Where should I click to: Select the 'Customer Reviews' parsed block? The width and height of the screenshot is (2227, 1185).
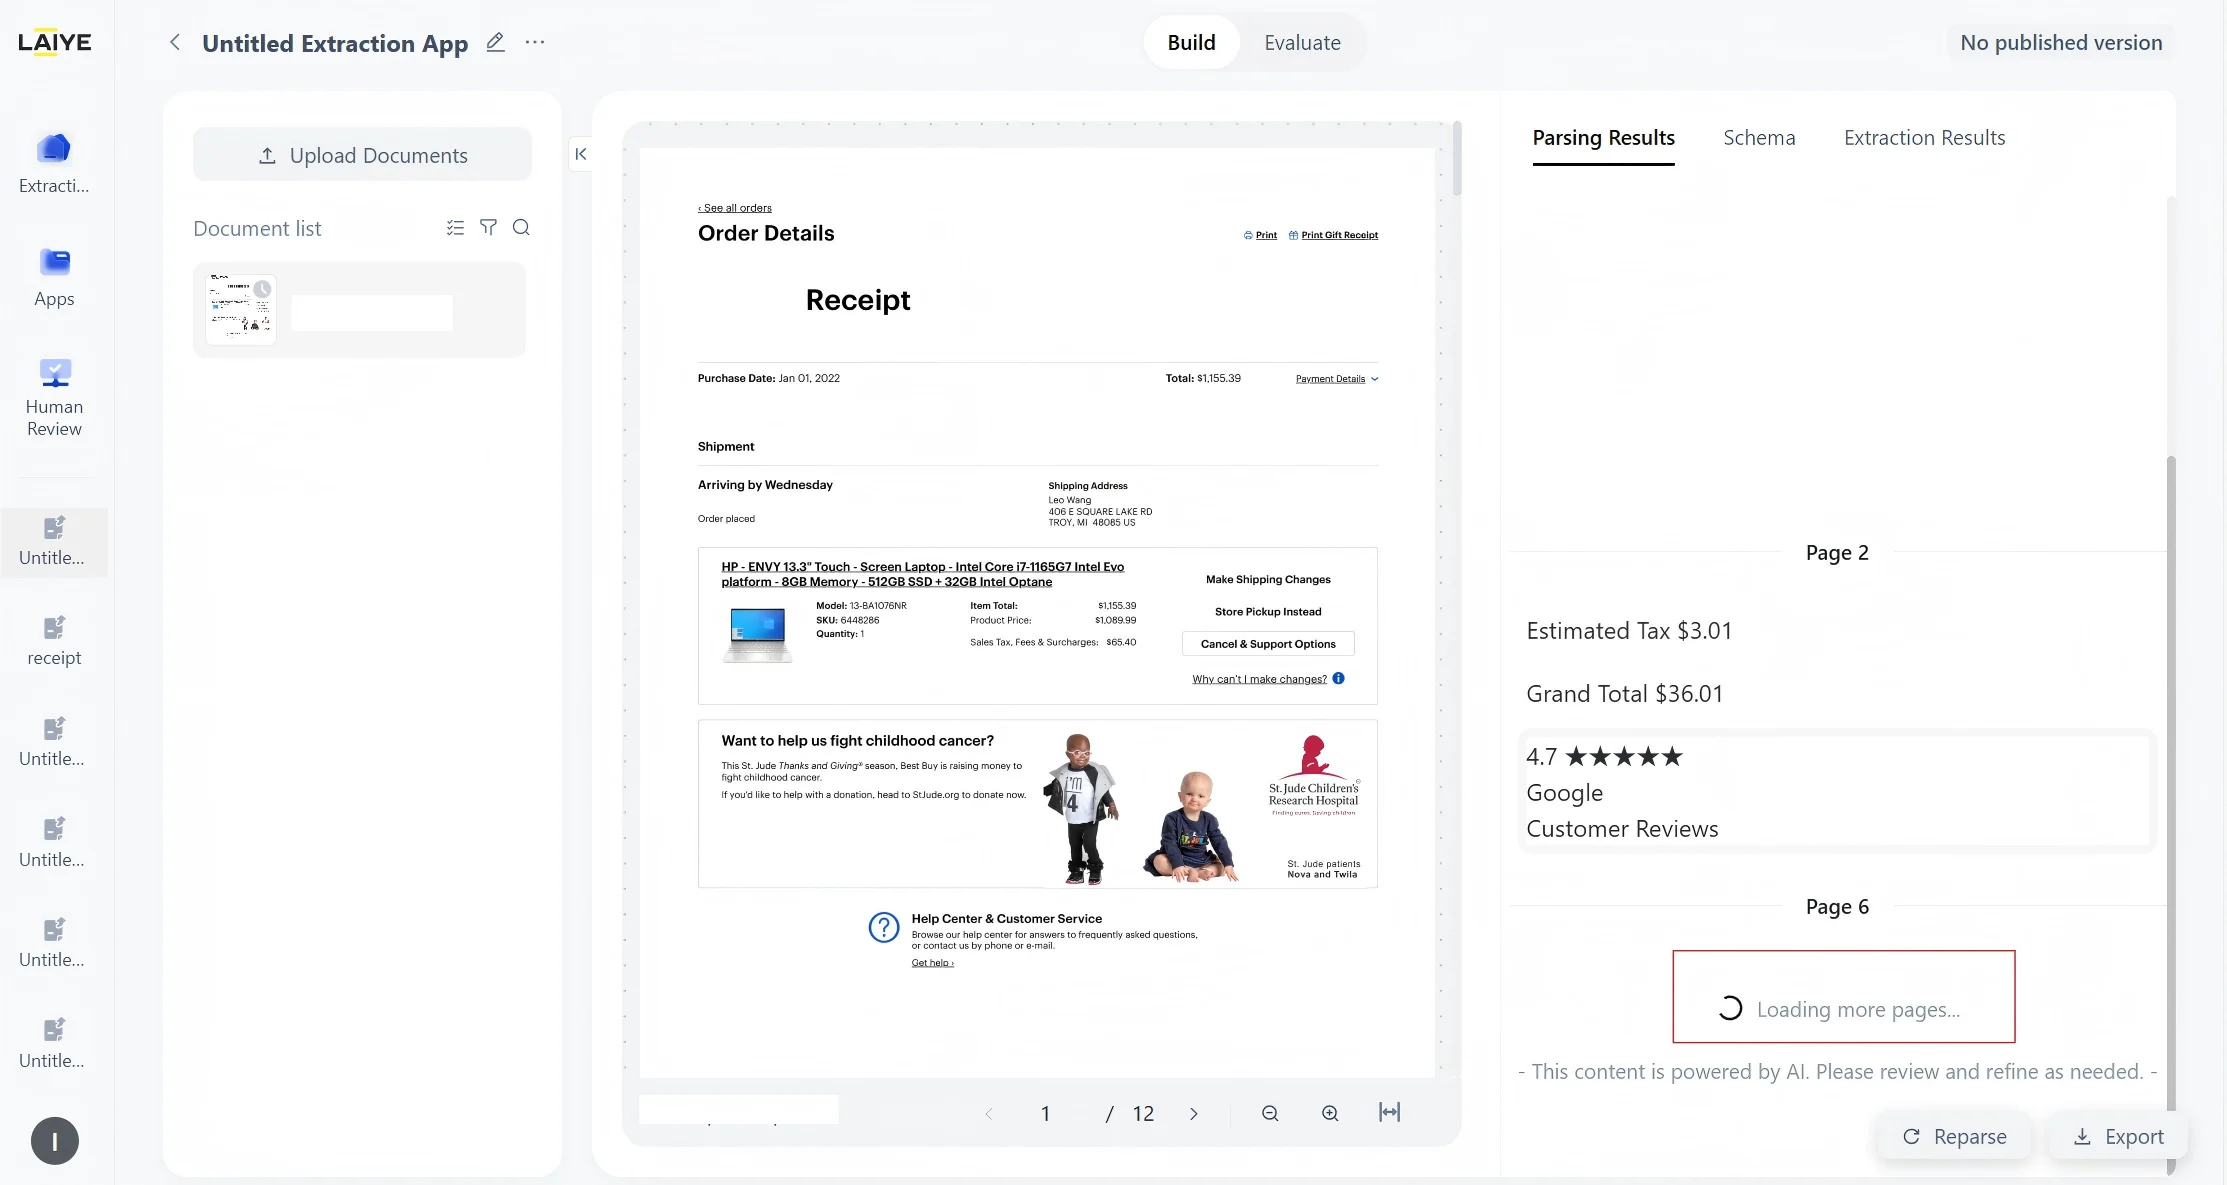[1836, 792]
